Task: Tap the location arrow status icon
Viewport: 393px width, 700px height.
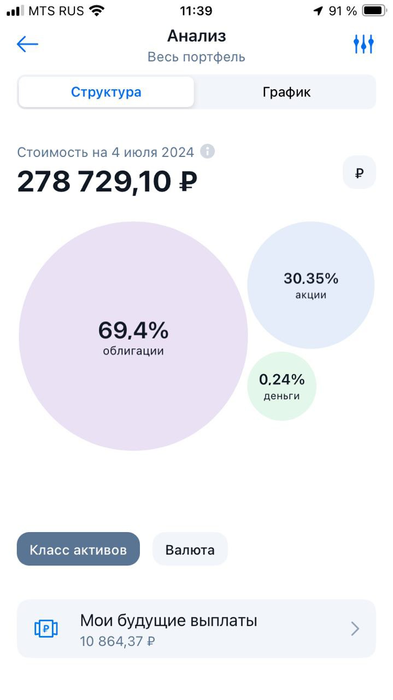Action: tap(318, 11)
